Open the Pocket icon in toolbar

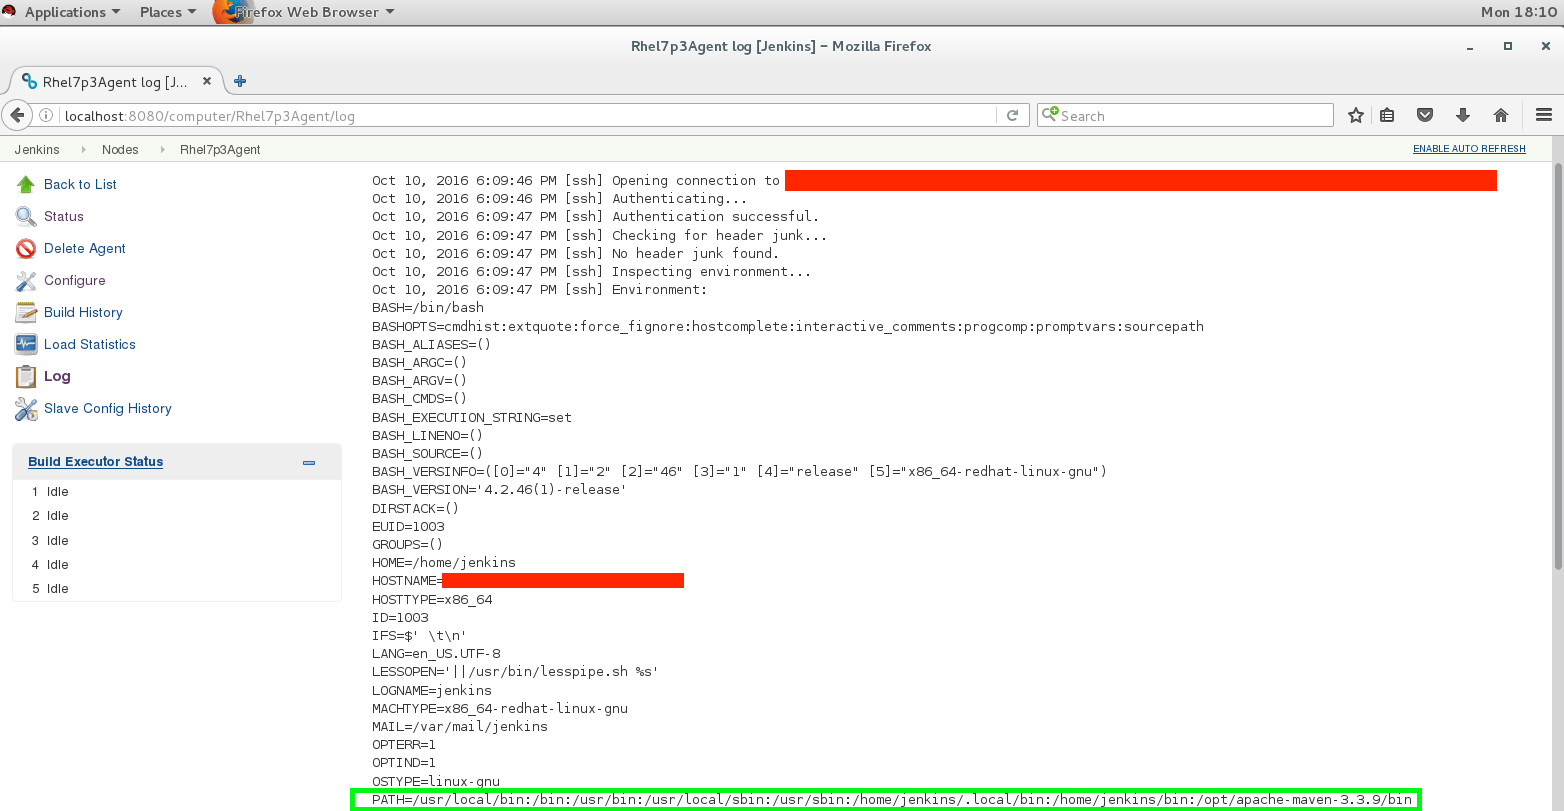[x=1425, y=116]
